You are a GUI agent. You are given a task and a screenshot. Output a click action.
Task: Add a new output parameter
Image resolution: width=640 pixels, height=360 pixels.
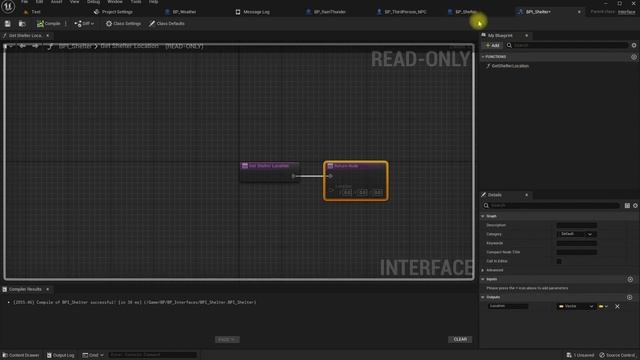tap(630, 298)
